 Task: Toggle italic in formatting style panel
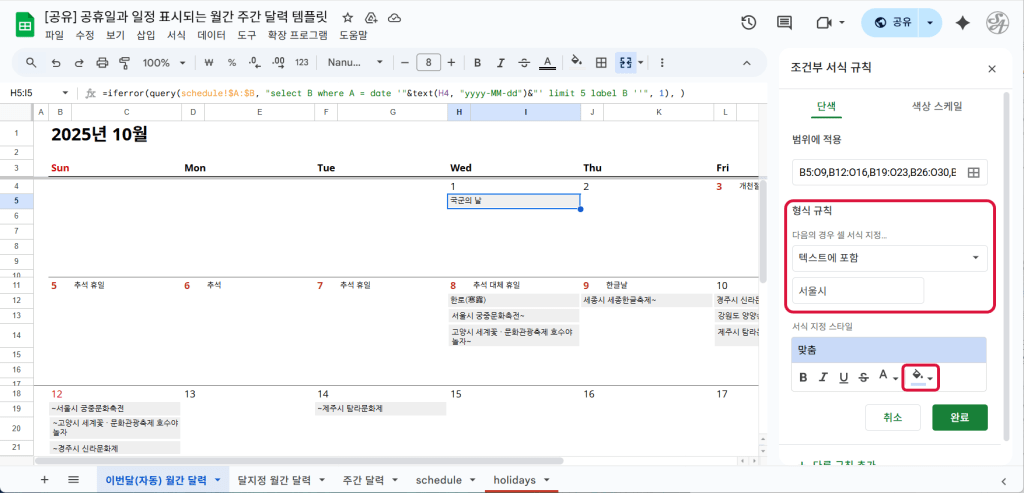[x=823, y=377]
